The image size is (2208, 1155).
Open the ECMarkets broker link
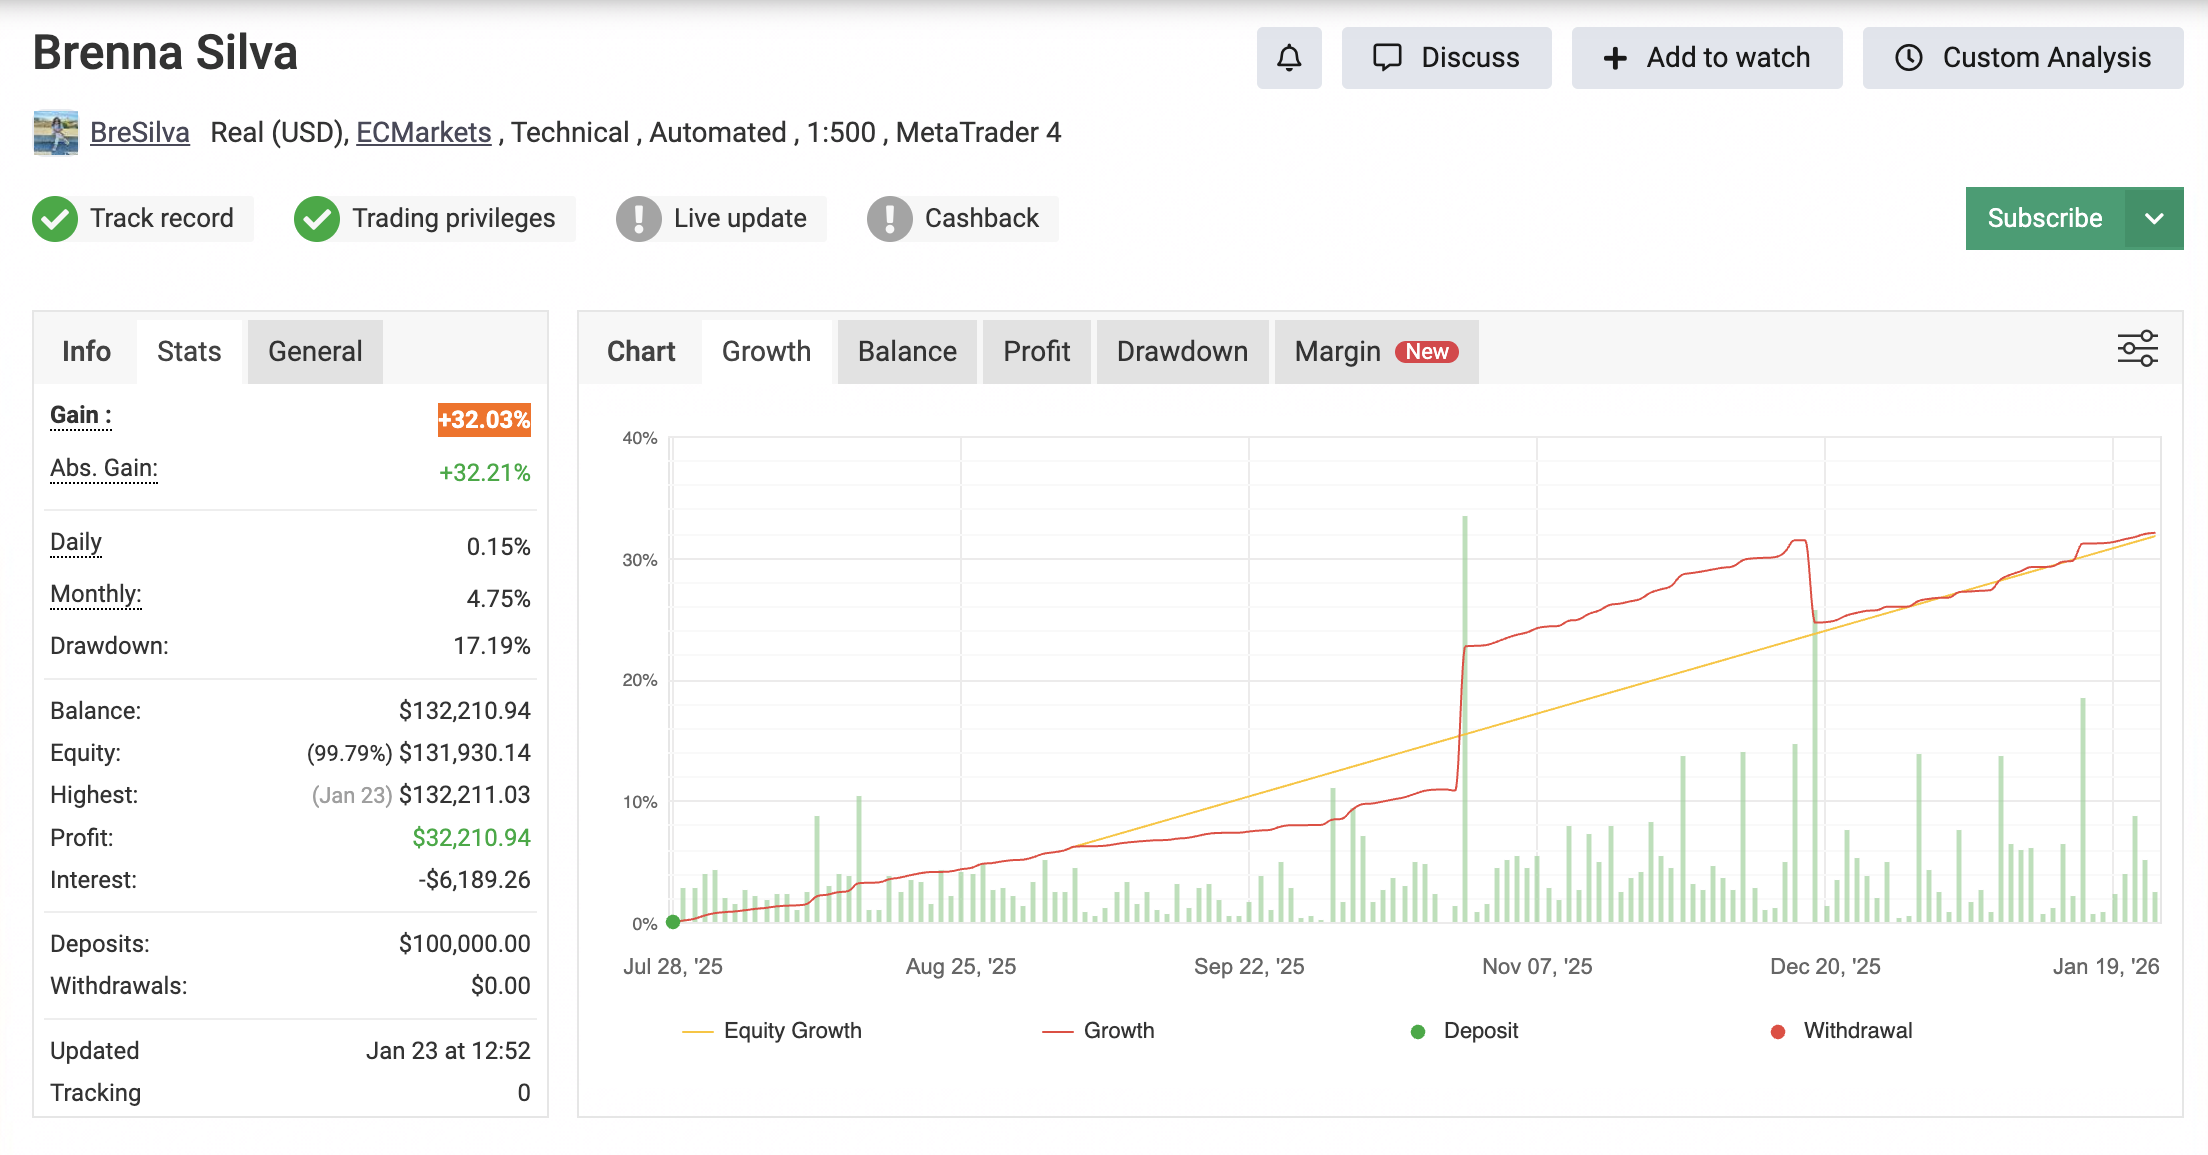click(x=423, y=132)
